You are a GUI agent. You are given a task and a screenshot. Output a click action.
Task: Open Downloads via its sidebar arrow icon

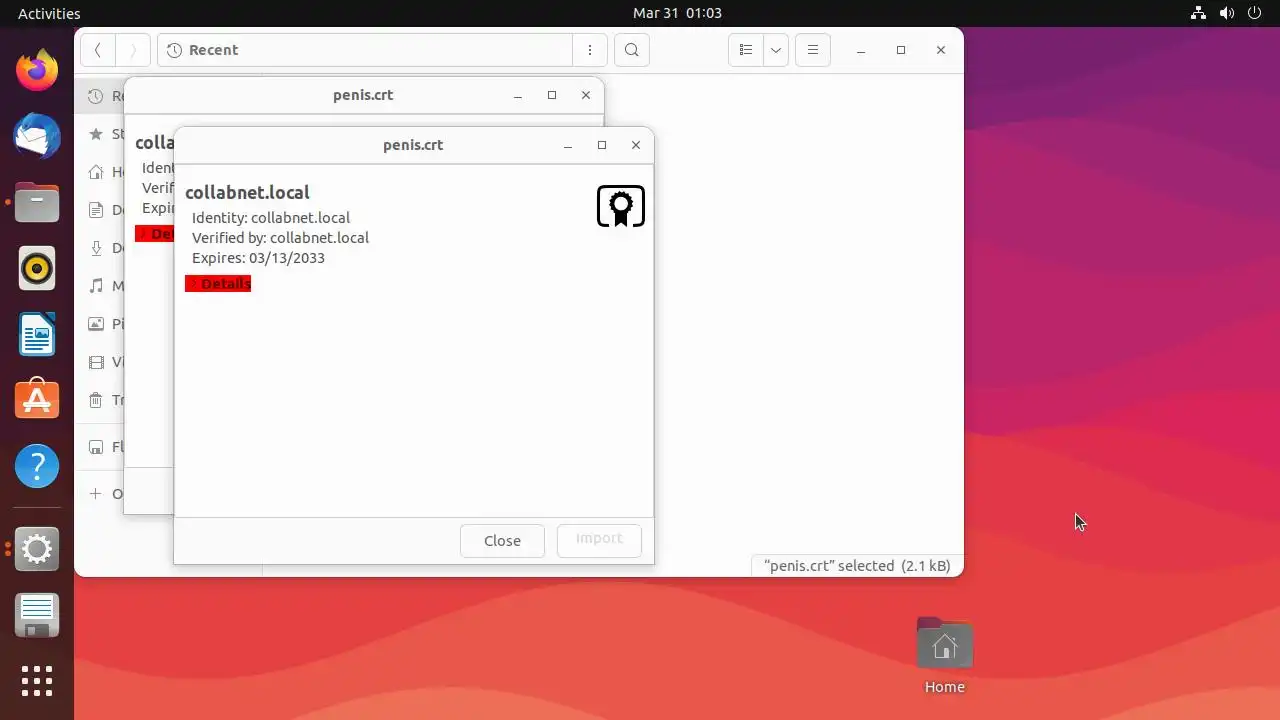click(96, 248)
